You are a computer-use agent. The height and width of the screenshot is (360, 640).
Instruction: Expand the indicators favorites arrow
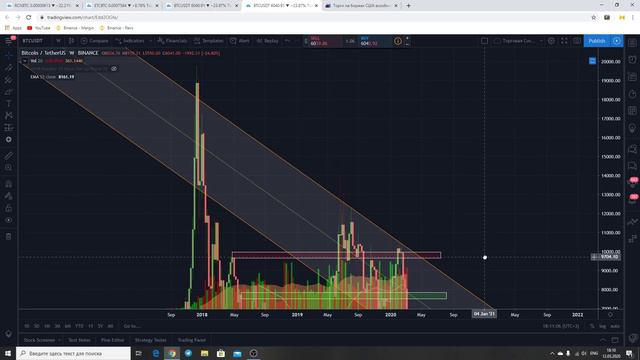(x=151, y=41)
